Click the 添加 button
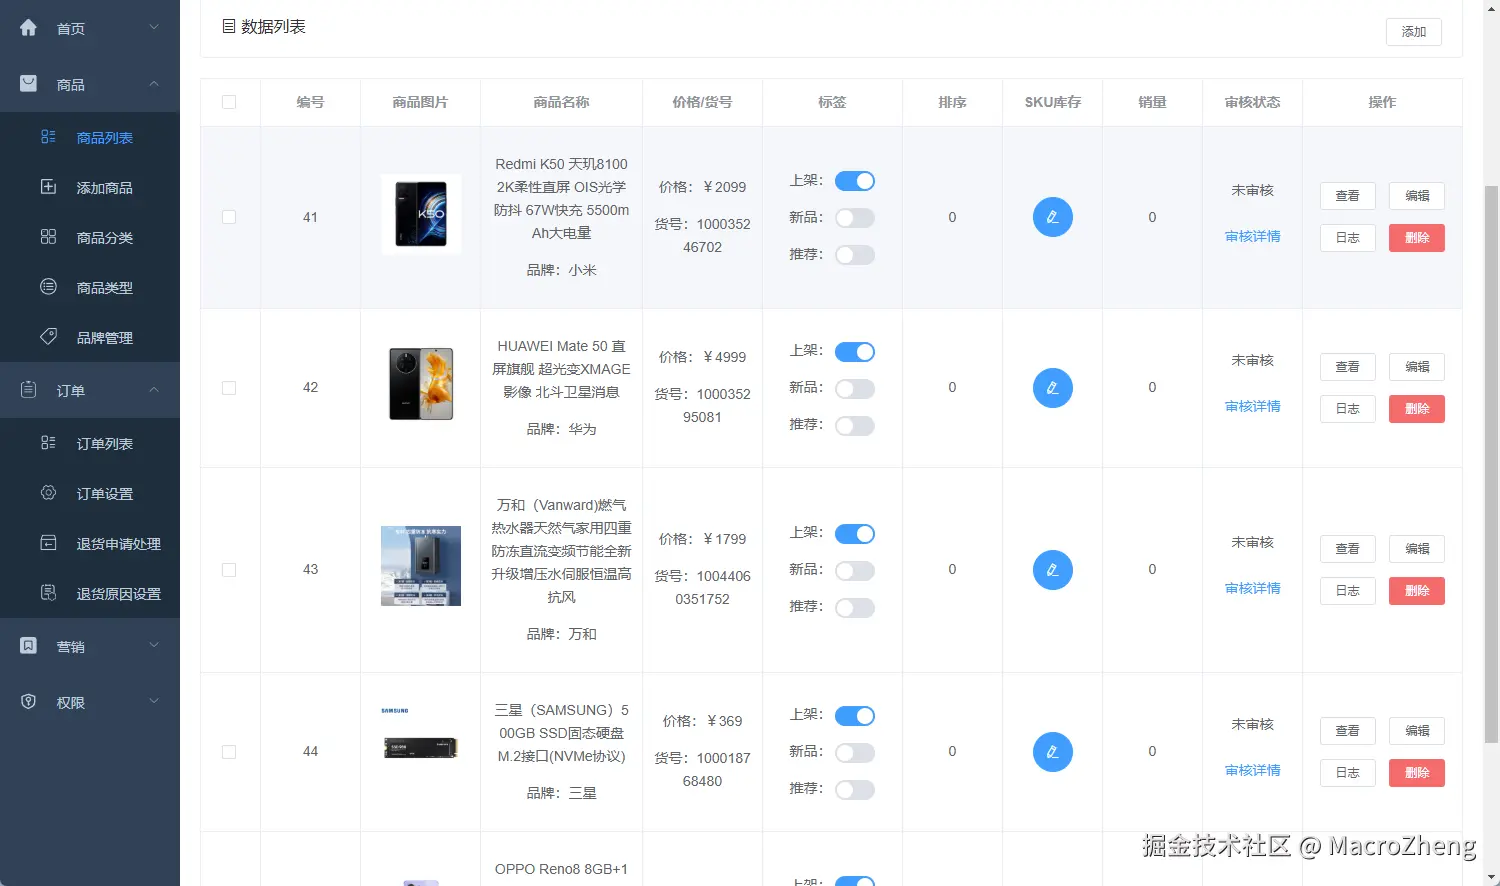Screen dimensions: 1500x886 (x=1413, y=32)
